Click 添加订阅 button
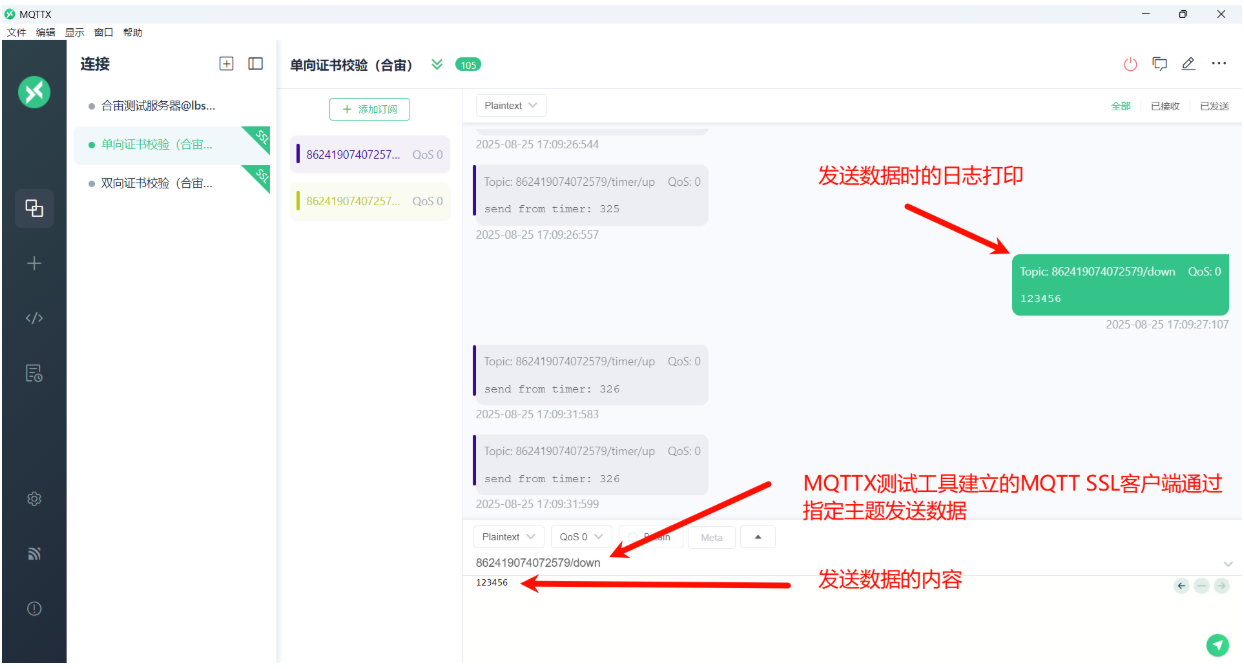This screenshot has width=1244, height=669. coord(369,109)
